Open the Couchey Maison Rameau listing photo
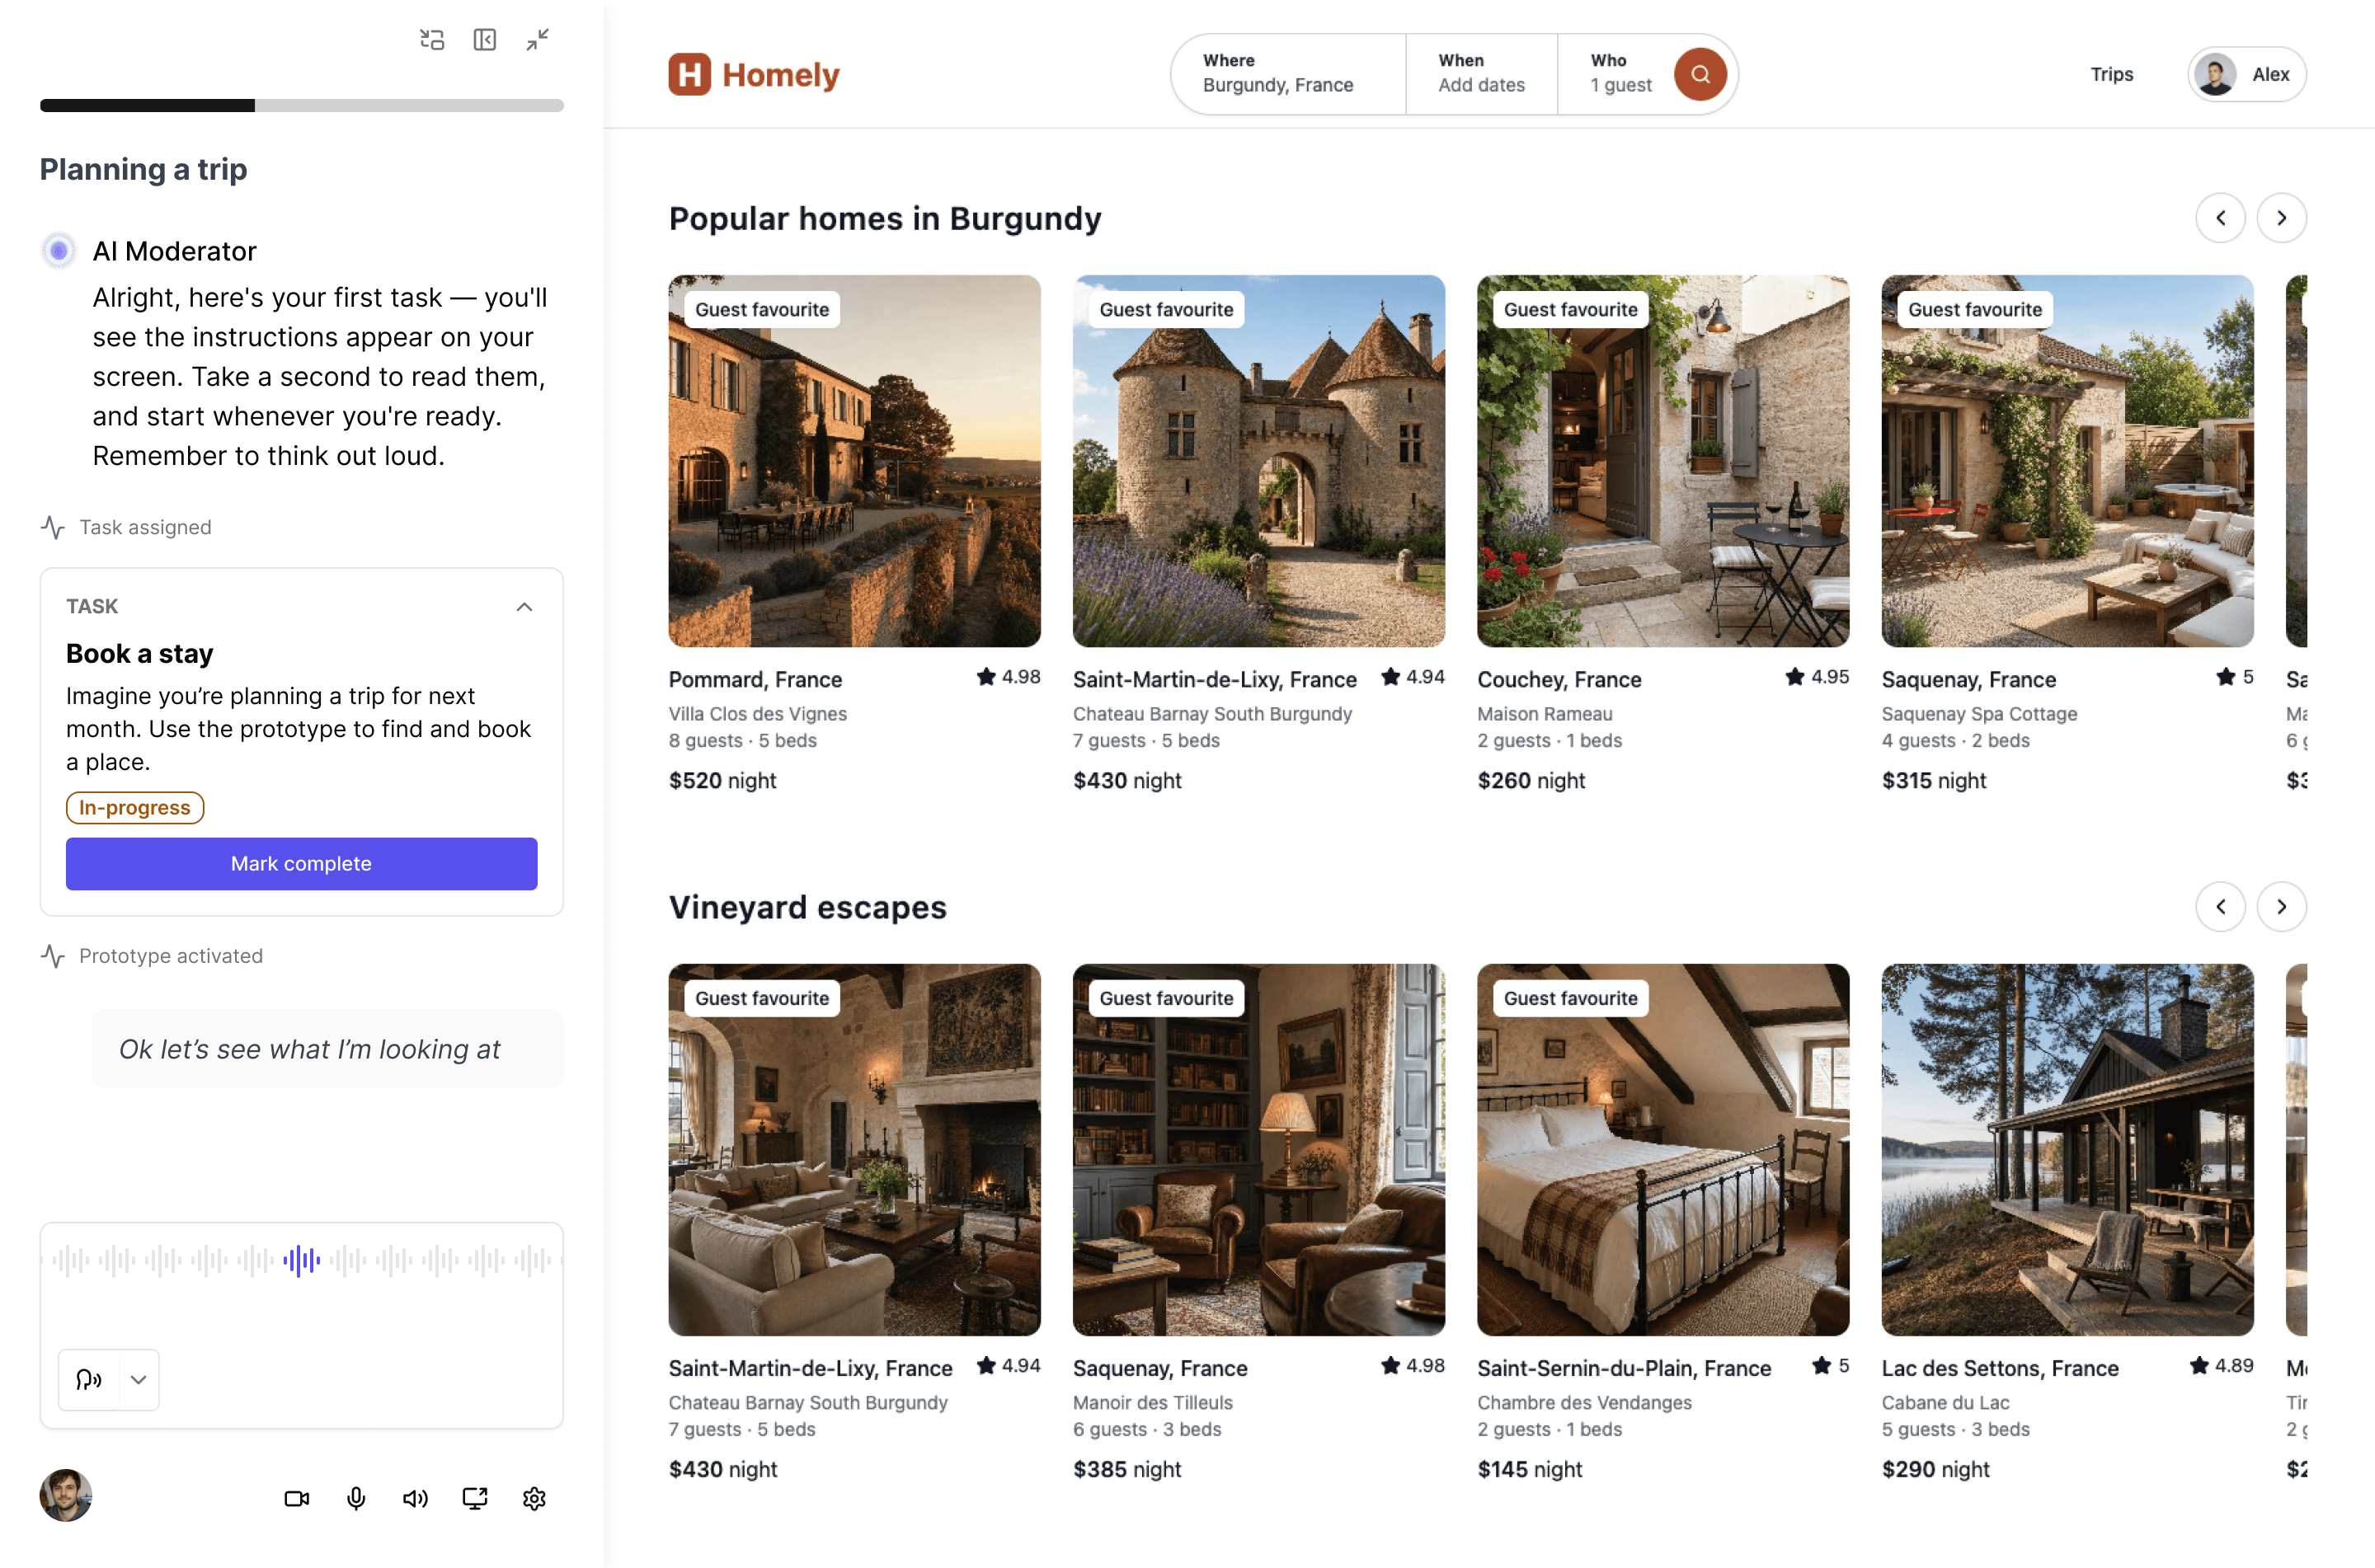2375x1568 pixels. coord(1662,461)
